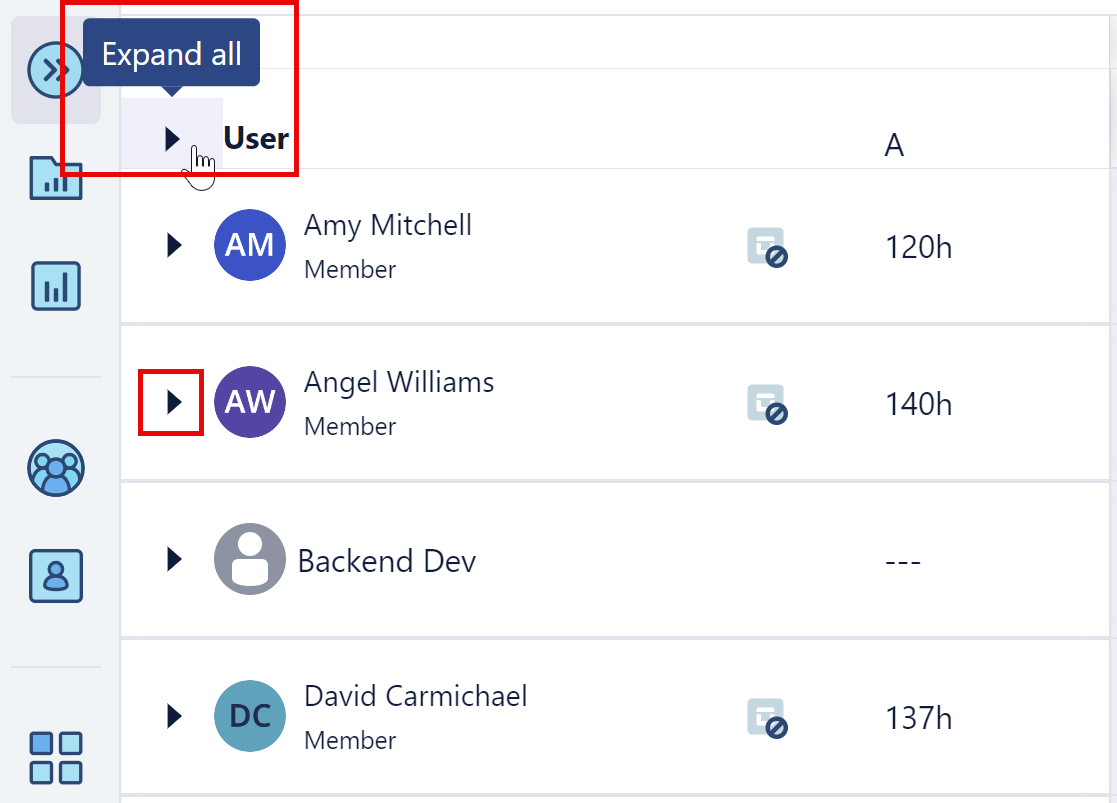Expand all user rows via header arrow
Screen dimensions: 1117x803
tap(172, 138)
